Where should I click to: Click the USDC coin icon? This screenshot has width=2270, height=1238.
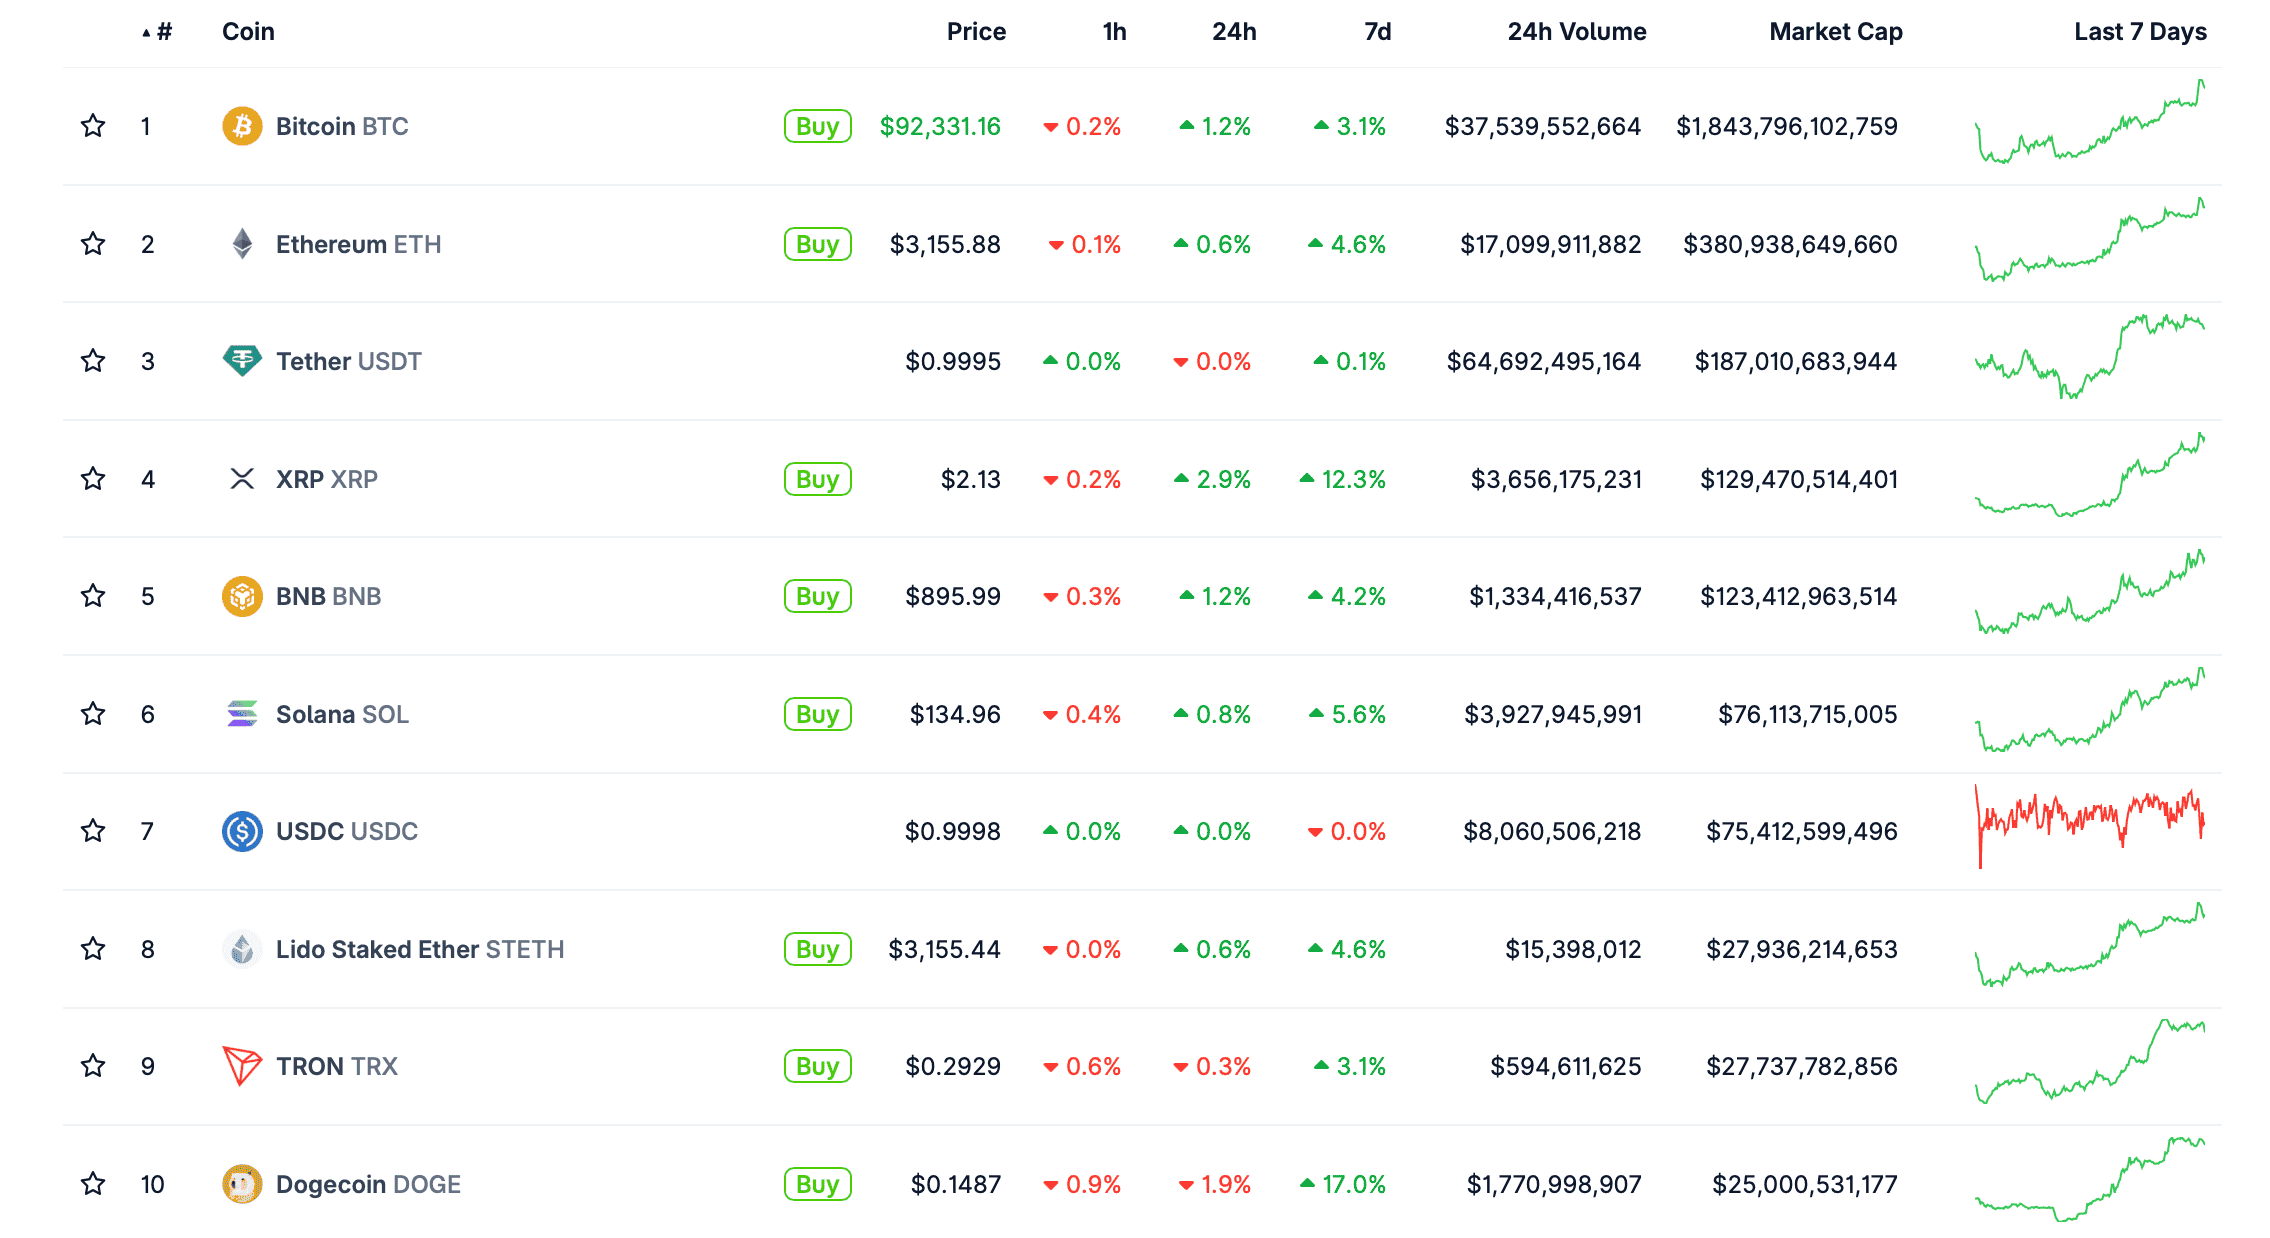coord(242,831)
